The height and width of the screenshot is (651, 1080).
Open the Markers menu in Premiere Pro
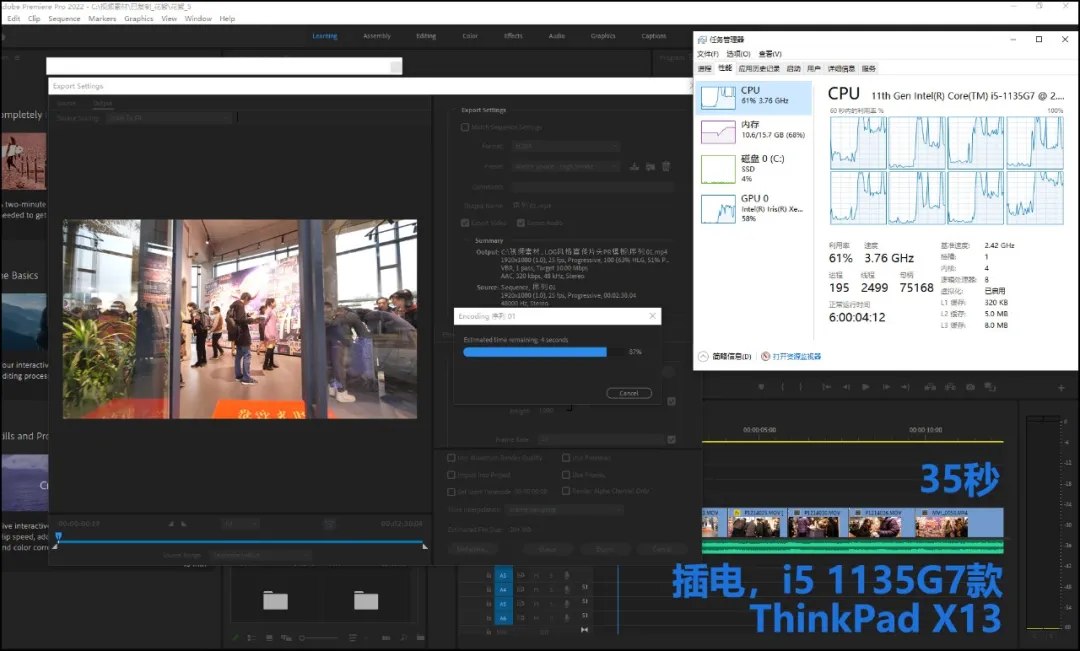click(x=102, y=19)
